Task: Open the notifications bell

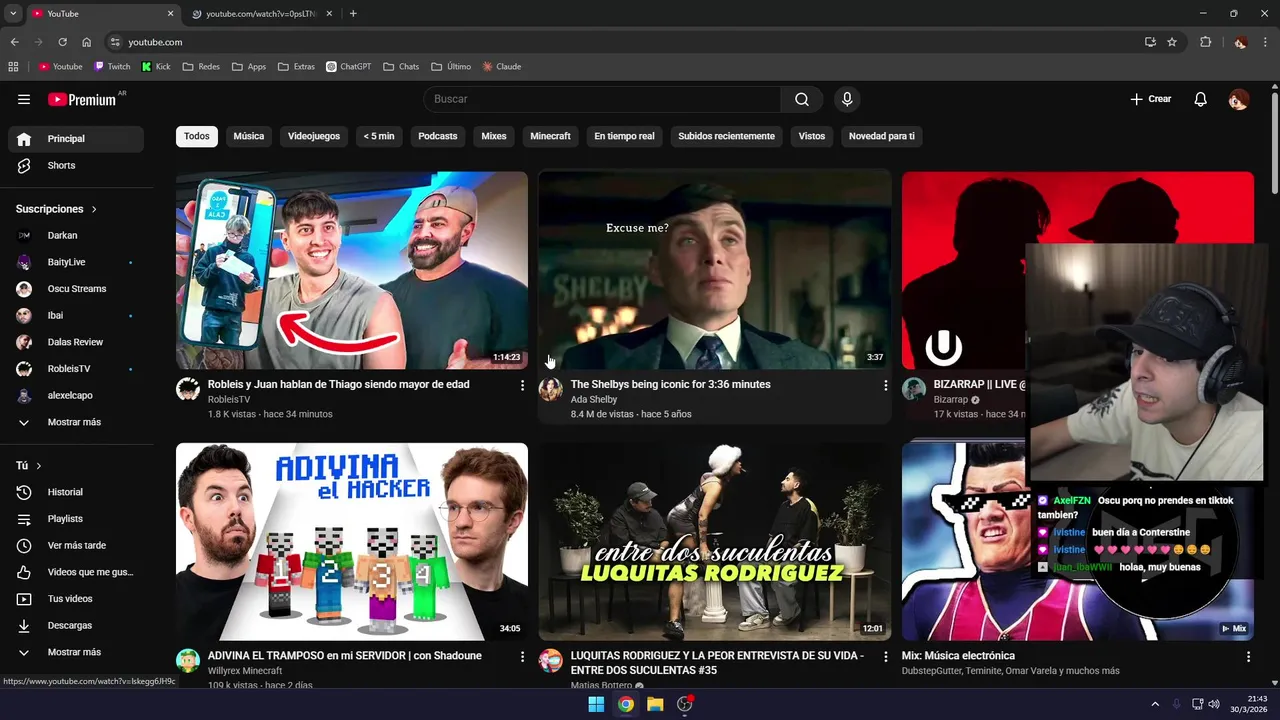Action: (1201, 99)
